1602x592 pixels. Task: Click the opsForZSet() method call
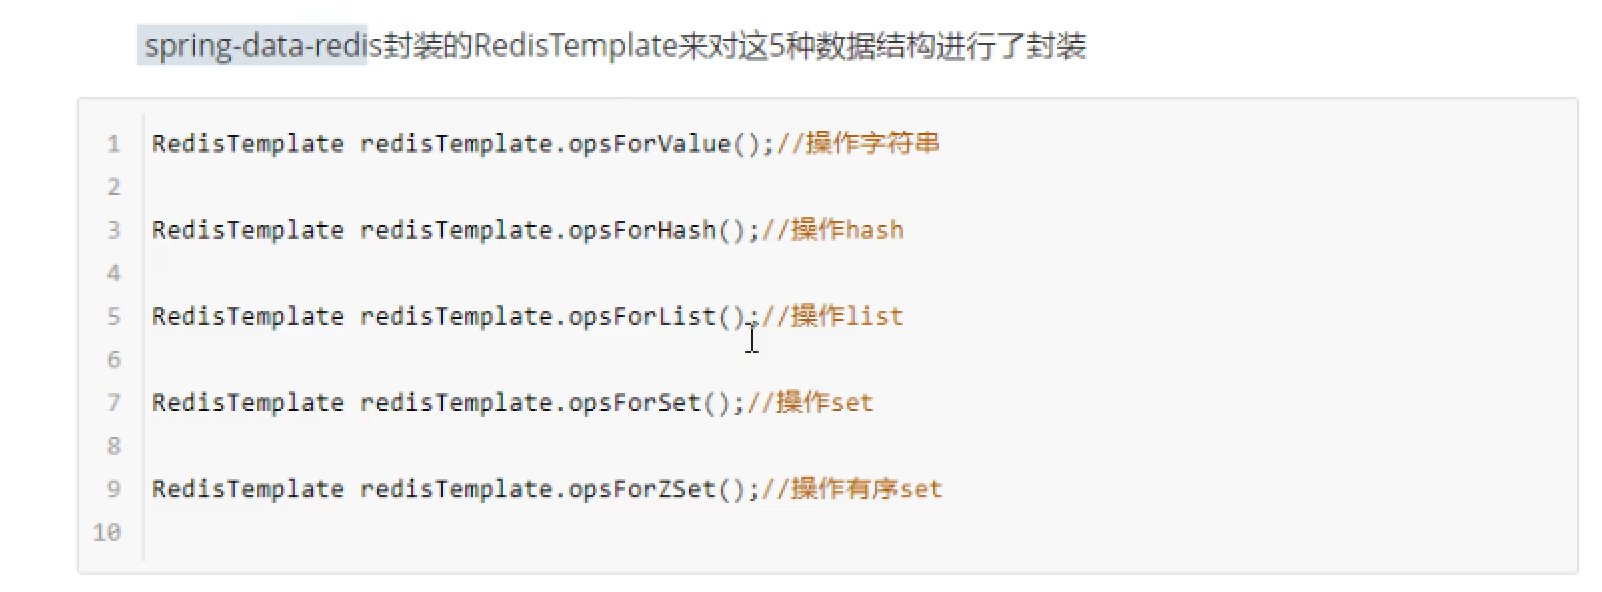click(657, 489)
